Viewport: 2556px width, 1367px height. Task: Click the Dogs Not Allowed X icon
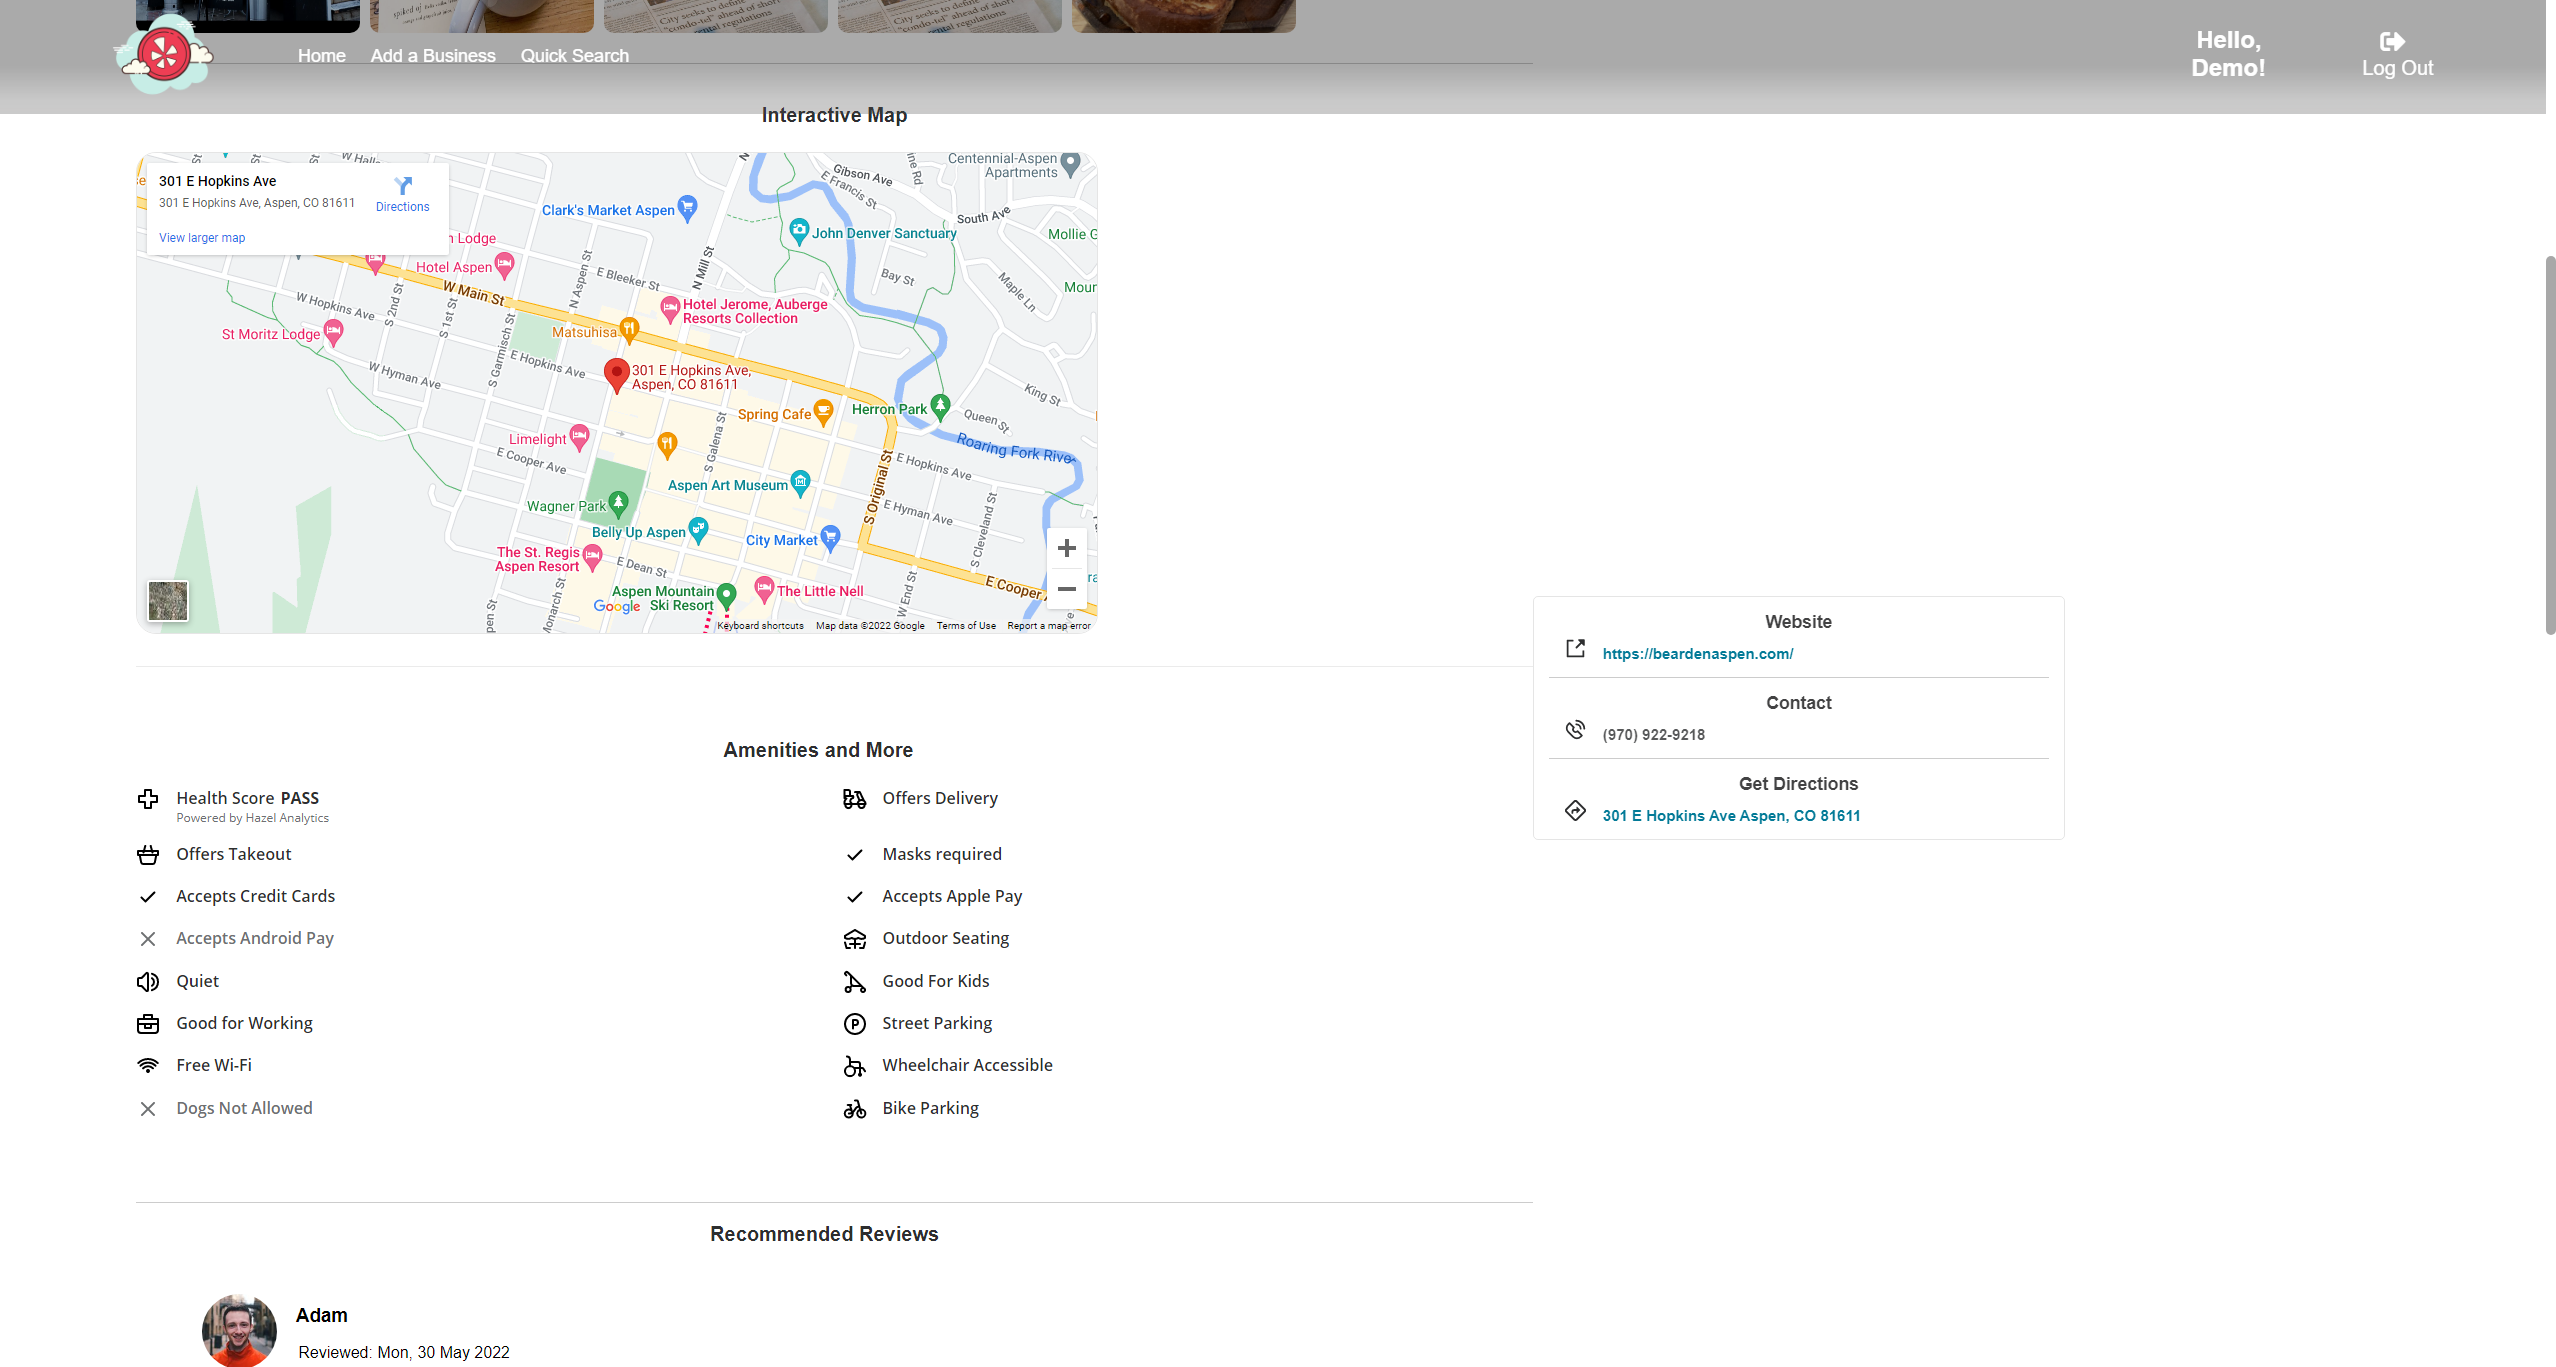(x=148, y=1109)
